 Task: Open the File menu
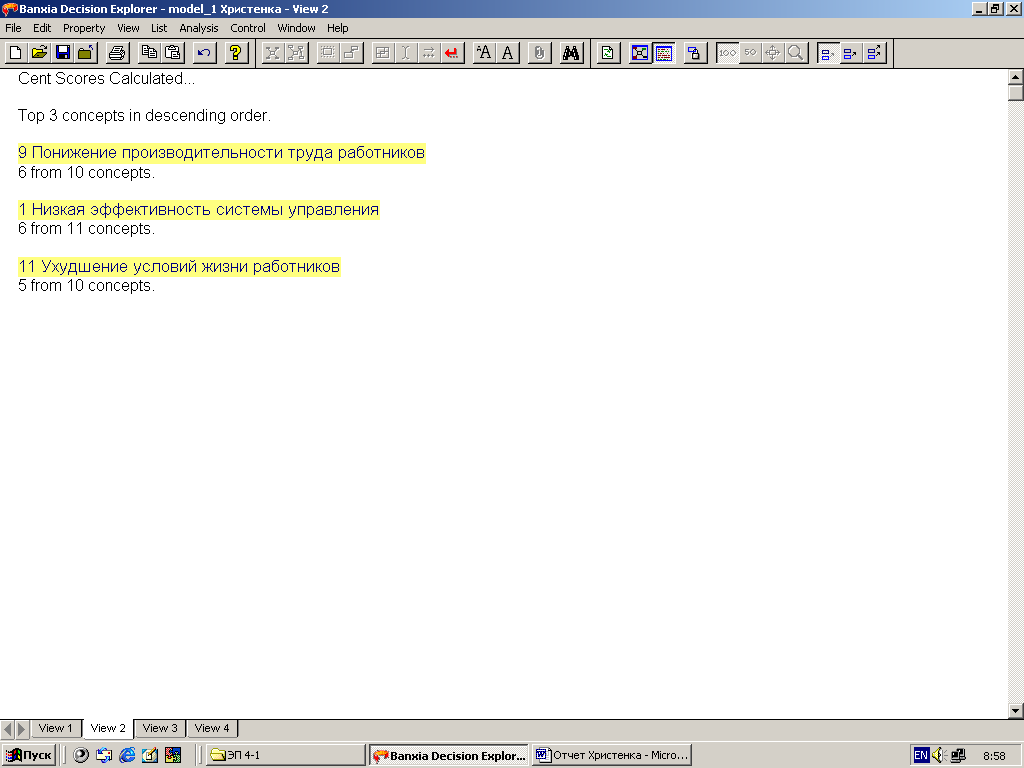pos(13,28)
